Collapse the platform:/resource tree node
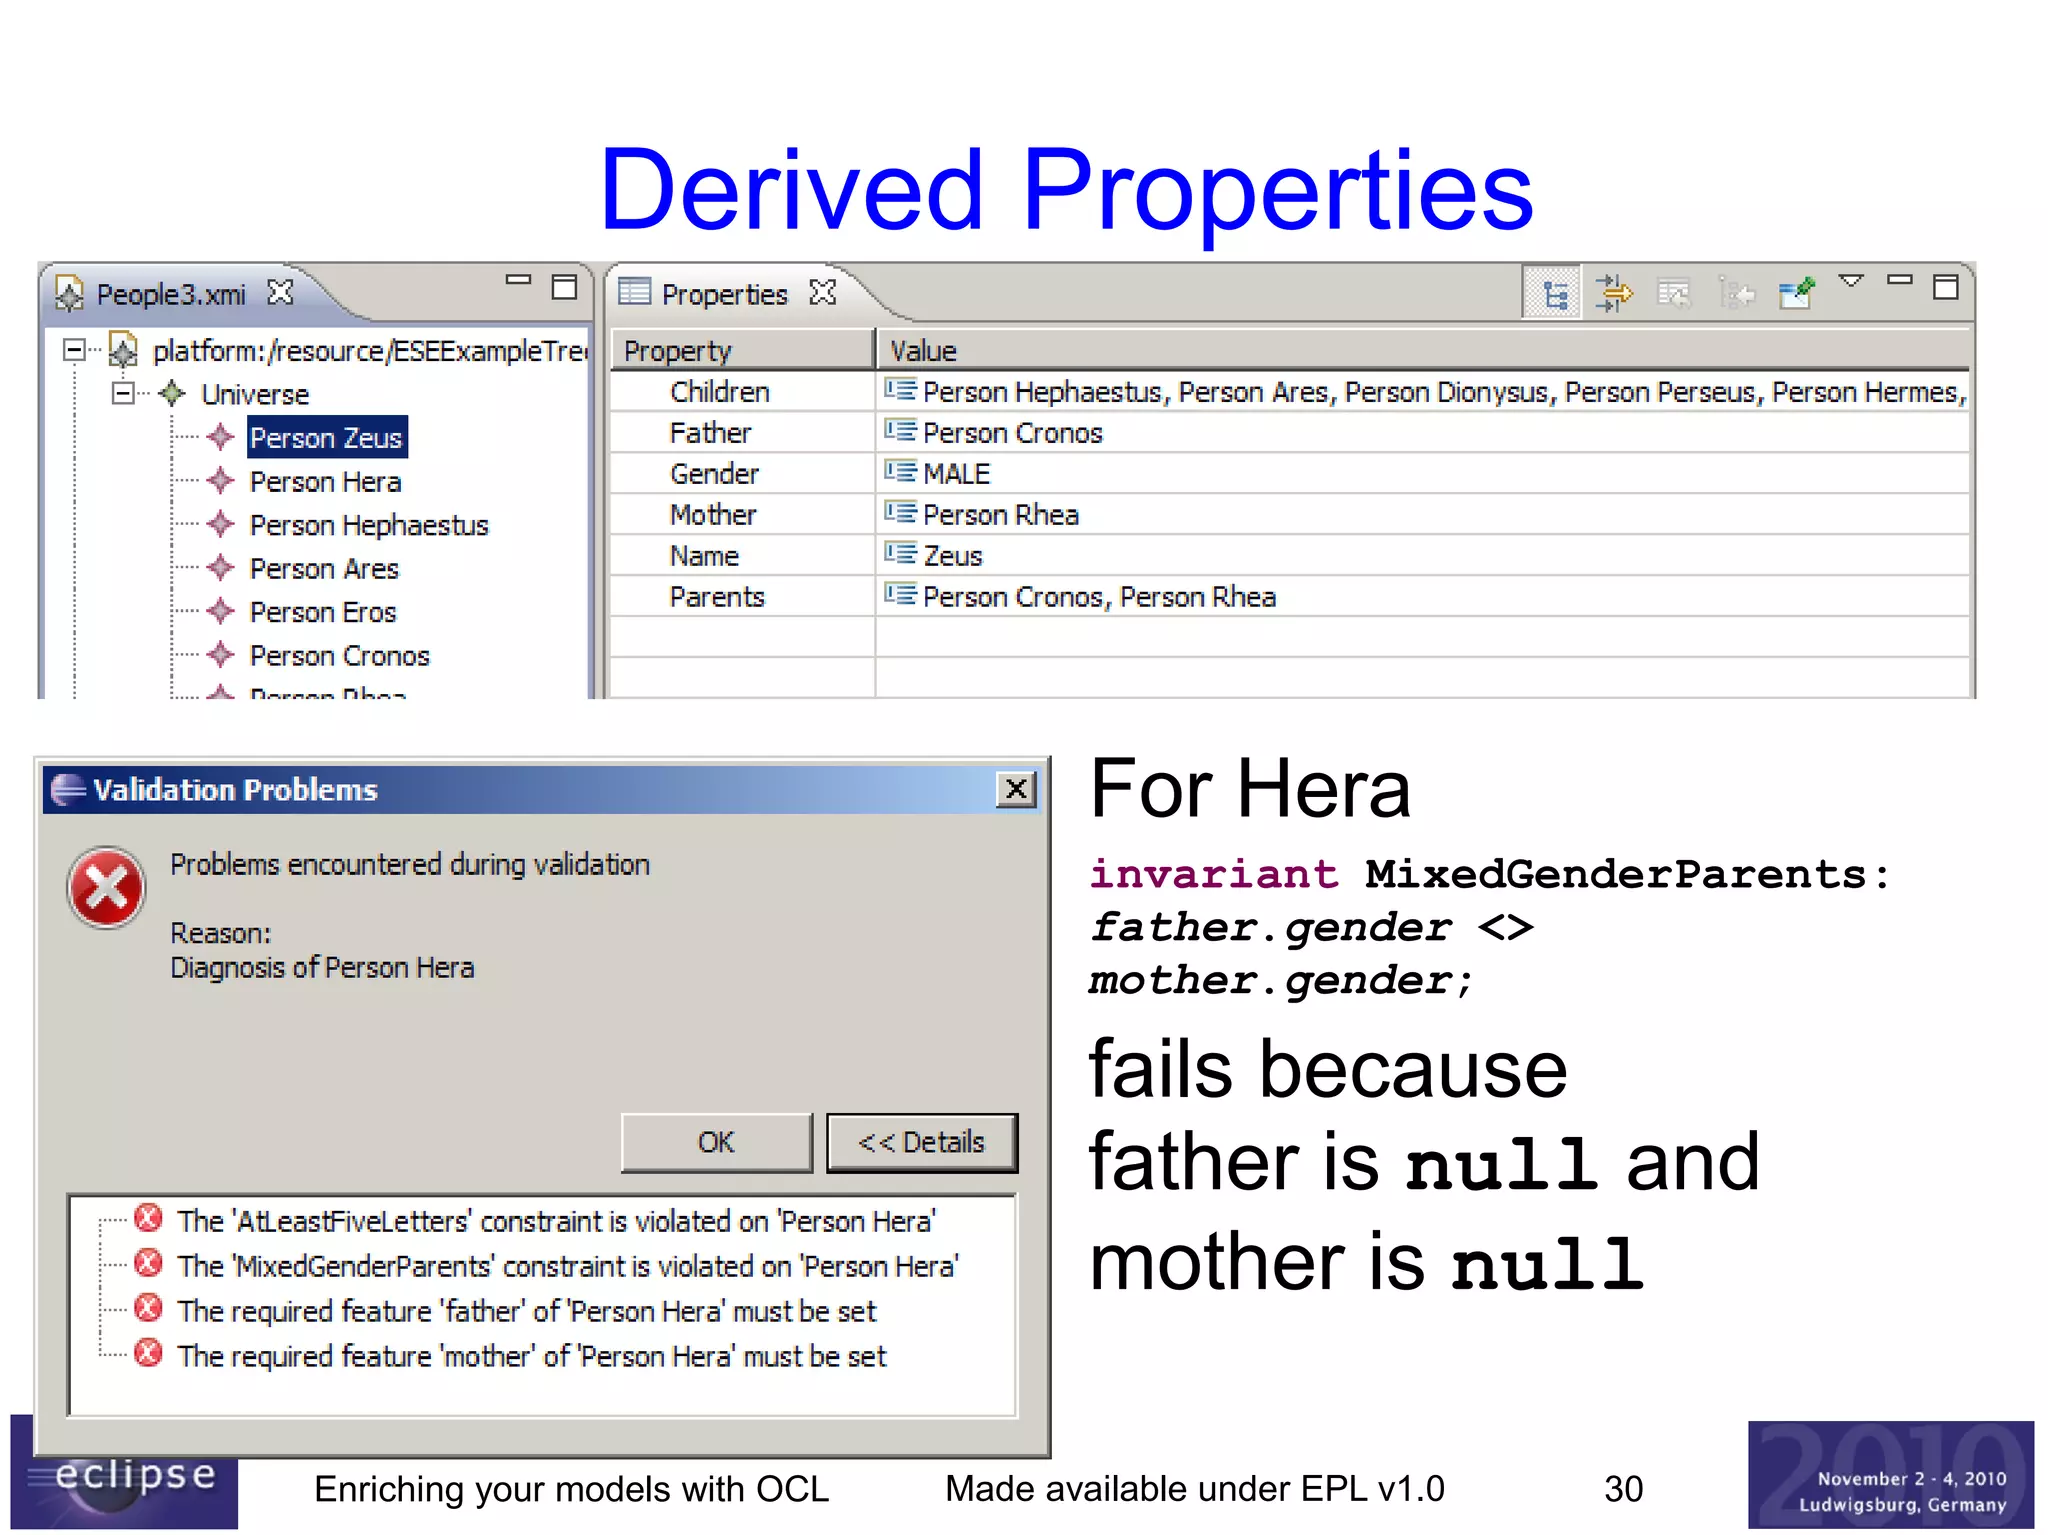The width and height of the screenshot is (2048, 1535). [74, 350]
